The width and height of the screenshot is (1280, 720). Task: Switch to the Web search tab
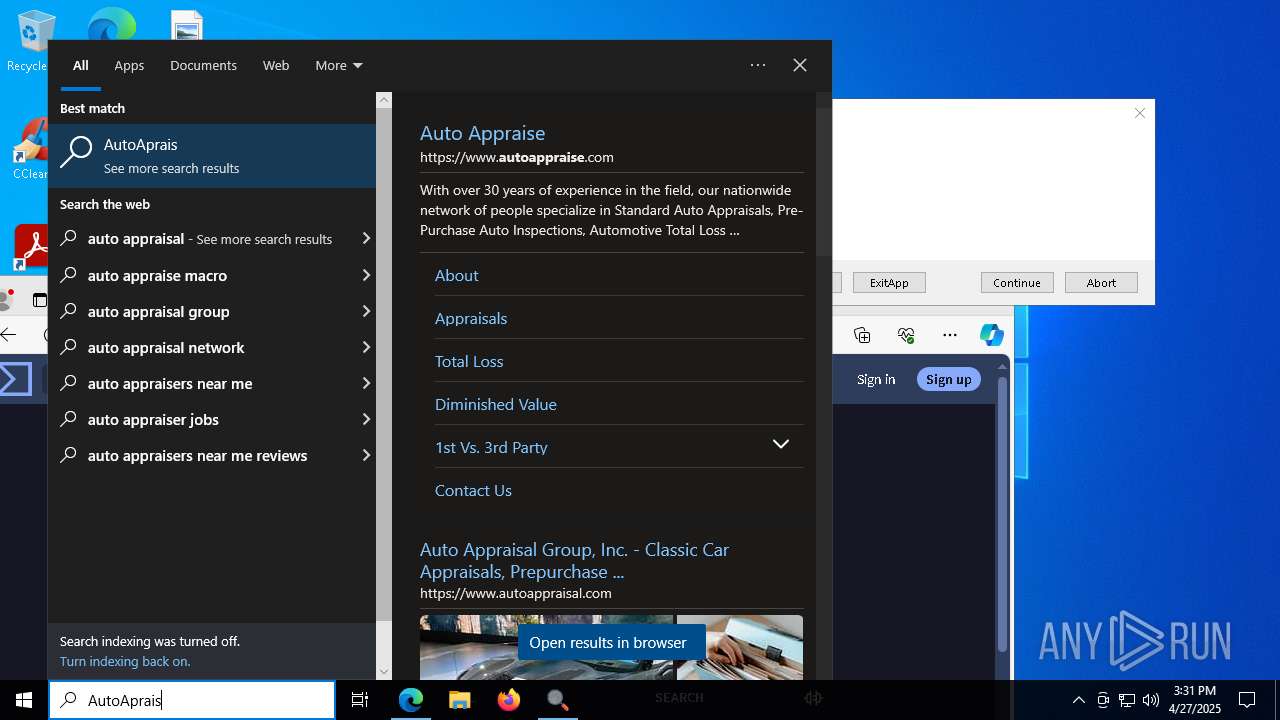click(276, 65)
